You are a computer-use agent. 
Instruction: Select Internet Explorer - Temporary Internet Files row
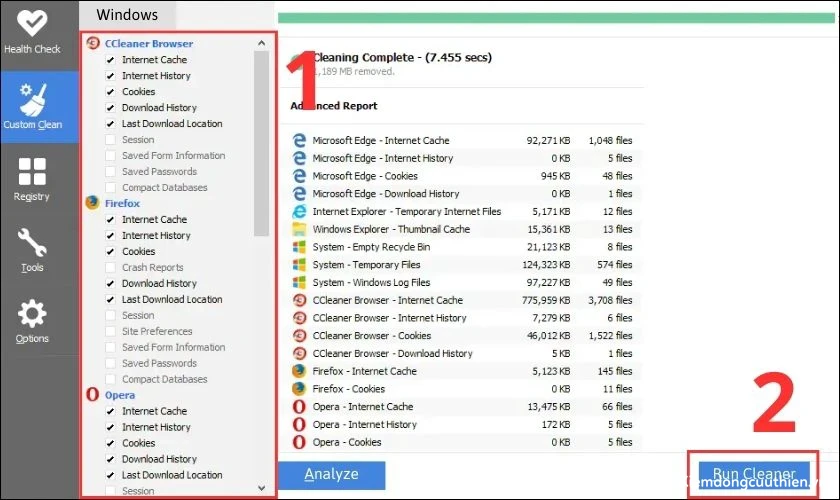(x=466, y=211)
